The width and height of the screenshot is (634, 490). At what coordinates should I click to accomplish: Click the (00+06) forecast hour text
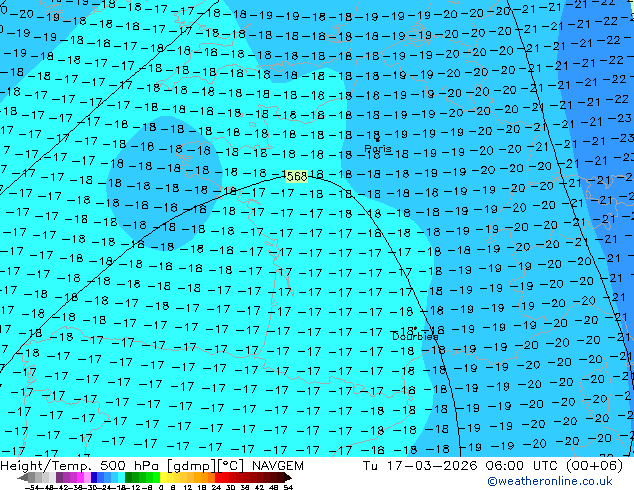(x=594, y=466)
